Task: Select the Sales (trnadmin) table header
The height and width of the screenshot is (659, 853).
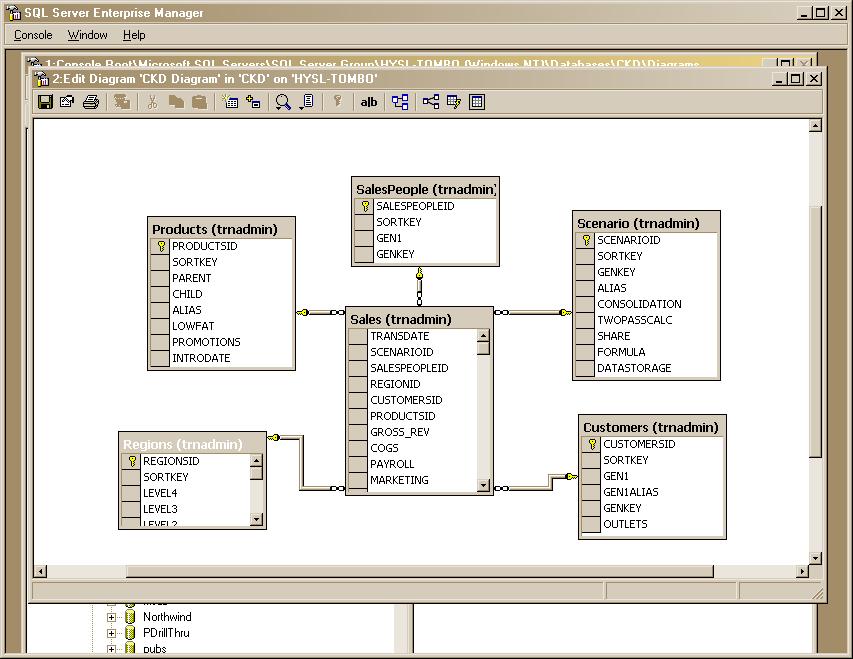Action: point(419,319)
